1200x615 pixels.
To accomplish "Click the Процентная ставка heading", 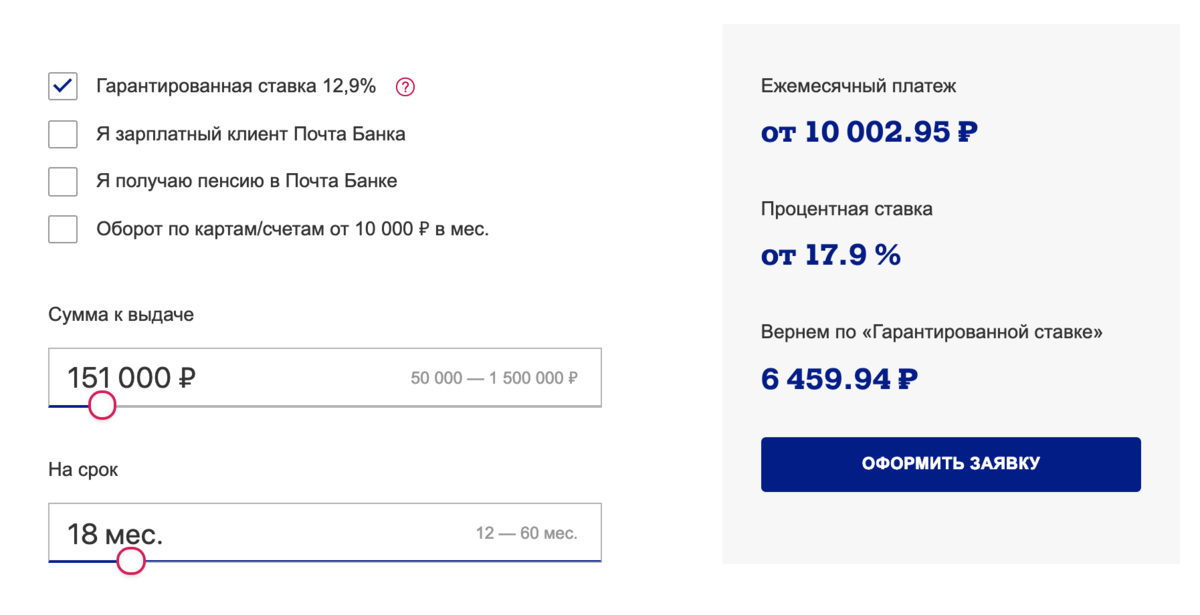I will point(846,209).
